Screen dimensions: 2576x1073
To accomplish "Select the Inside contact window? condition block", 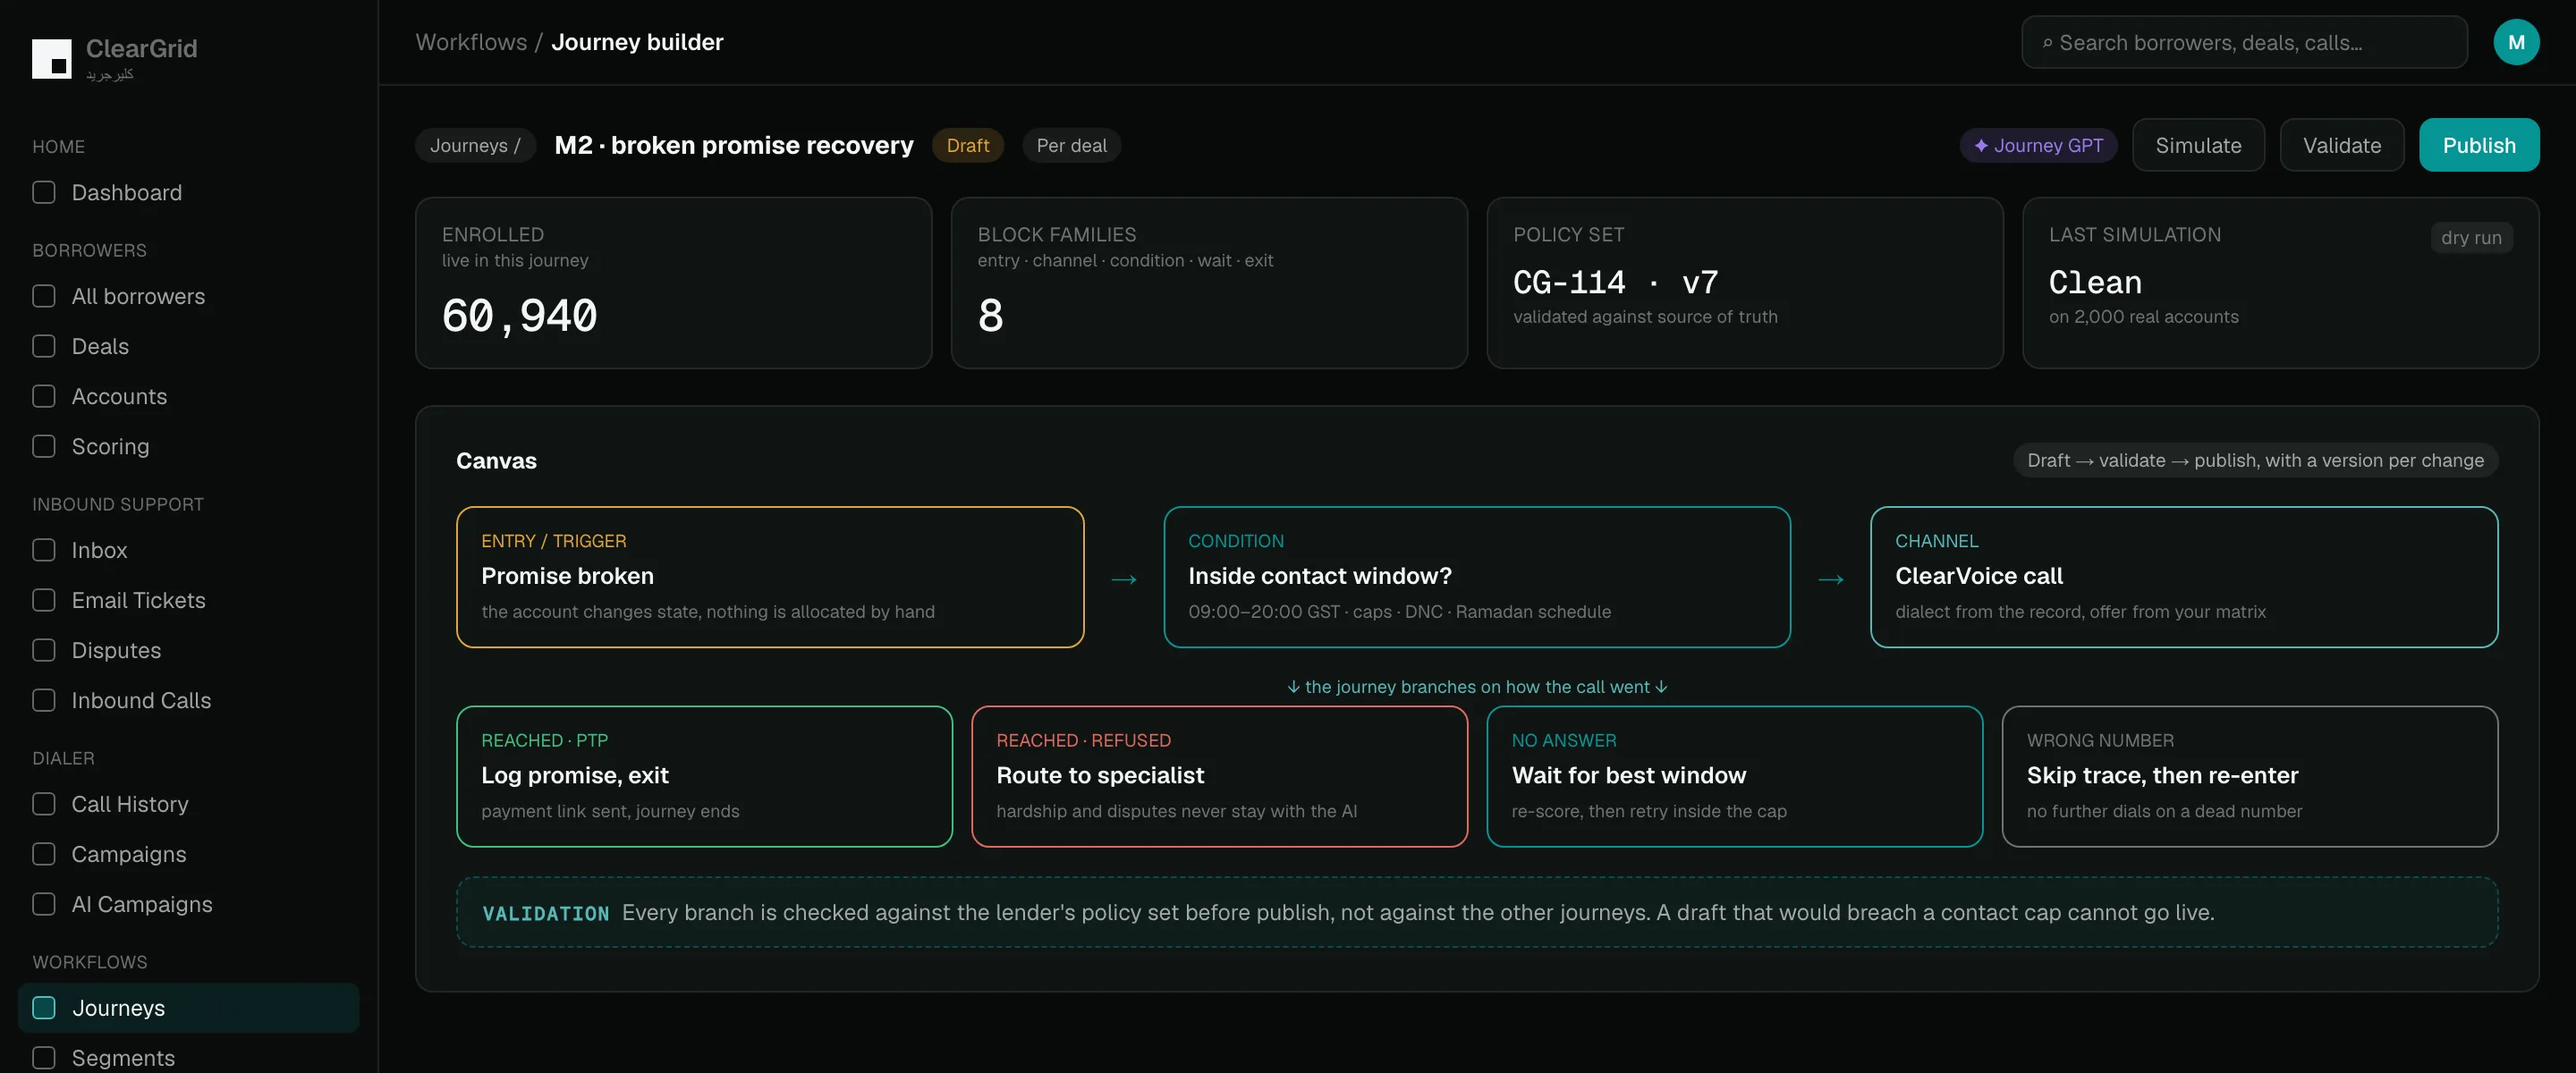I will 1477,577.
